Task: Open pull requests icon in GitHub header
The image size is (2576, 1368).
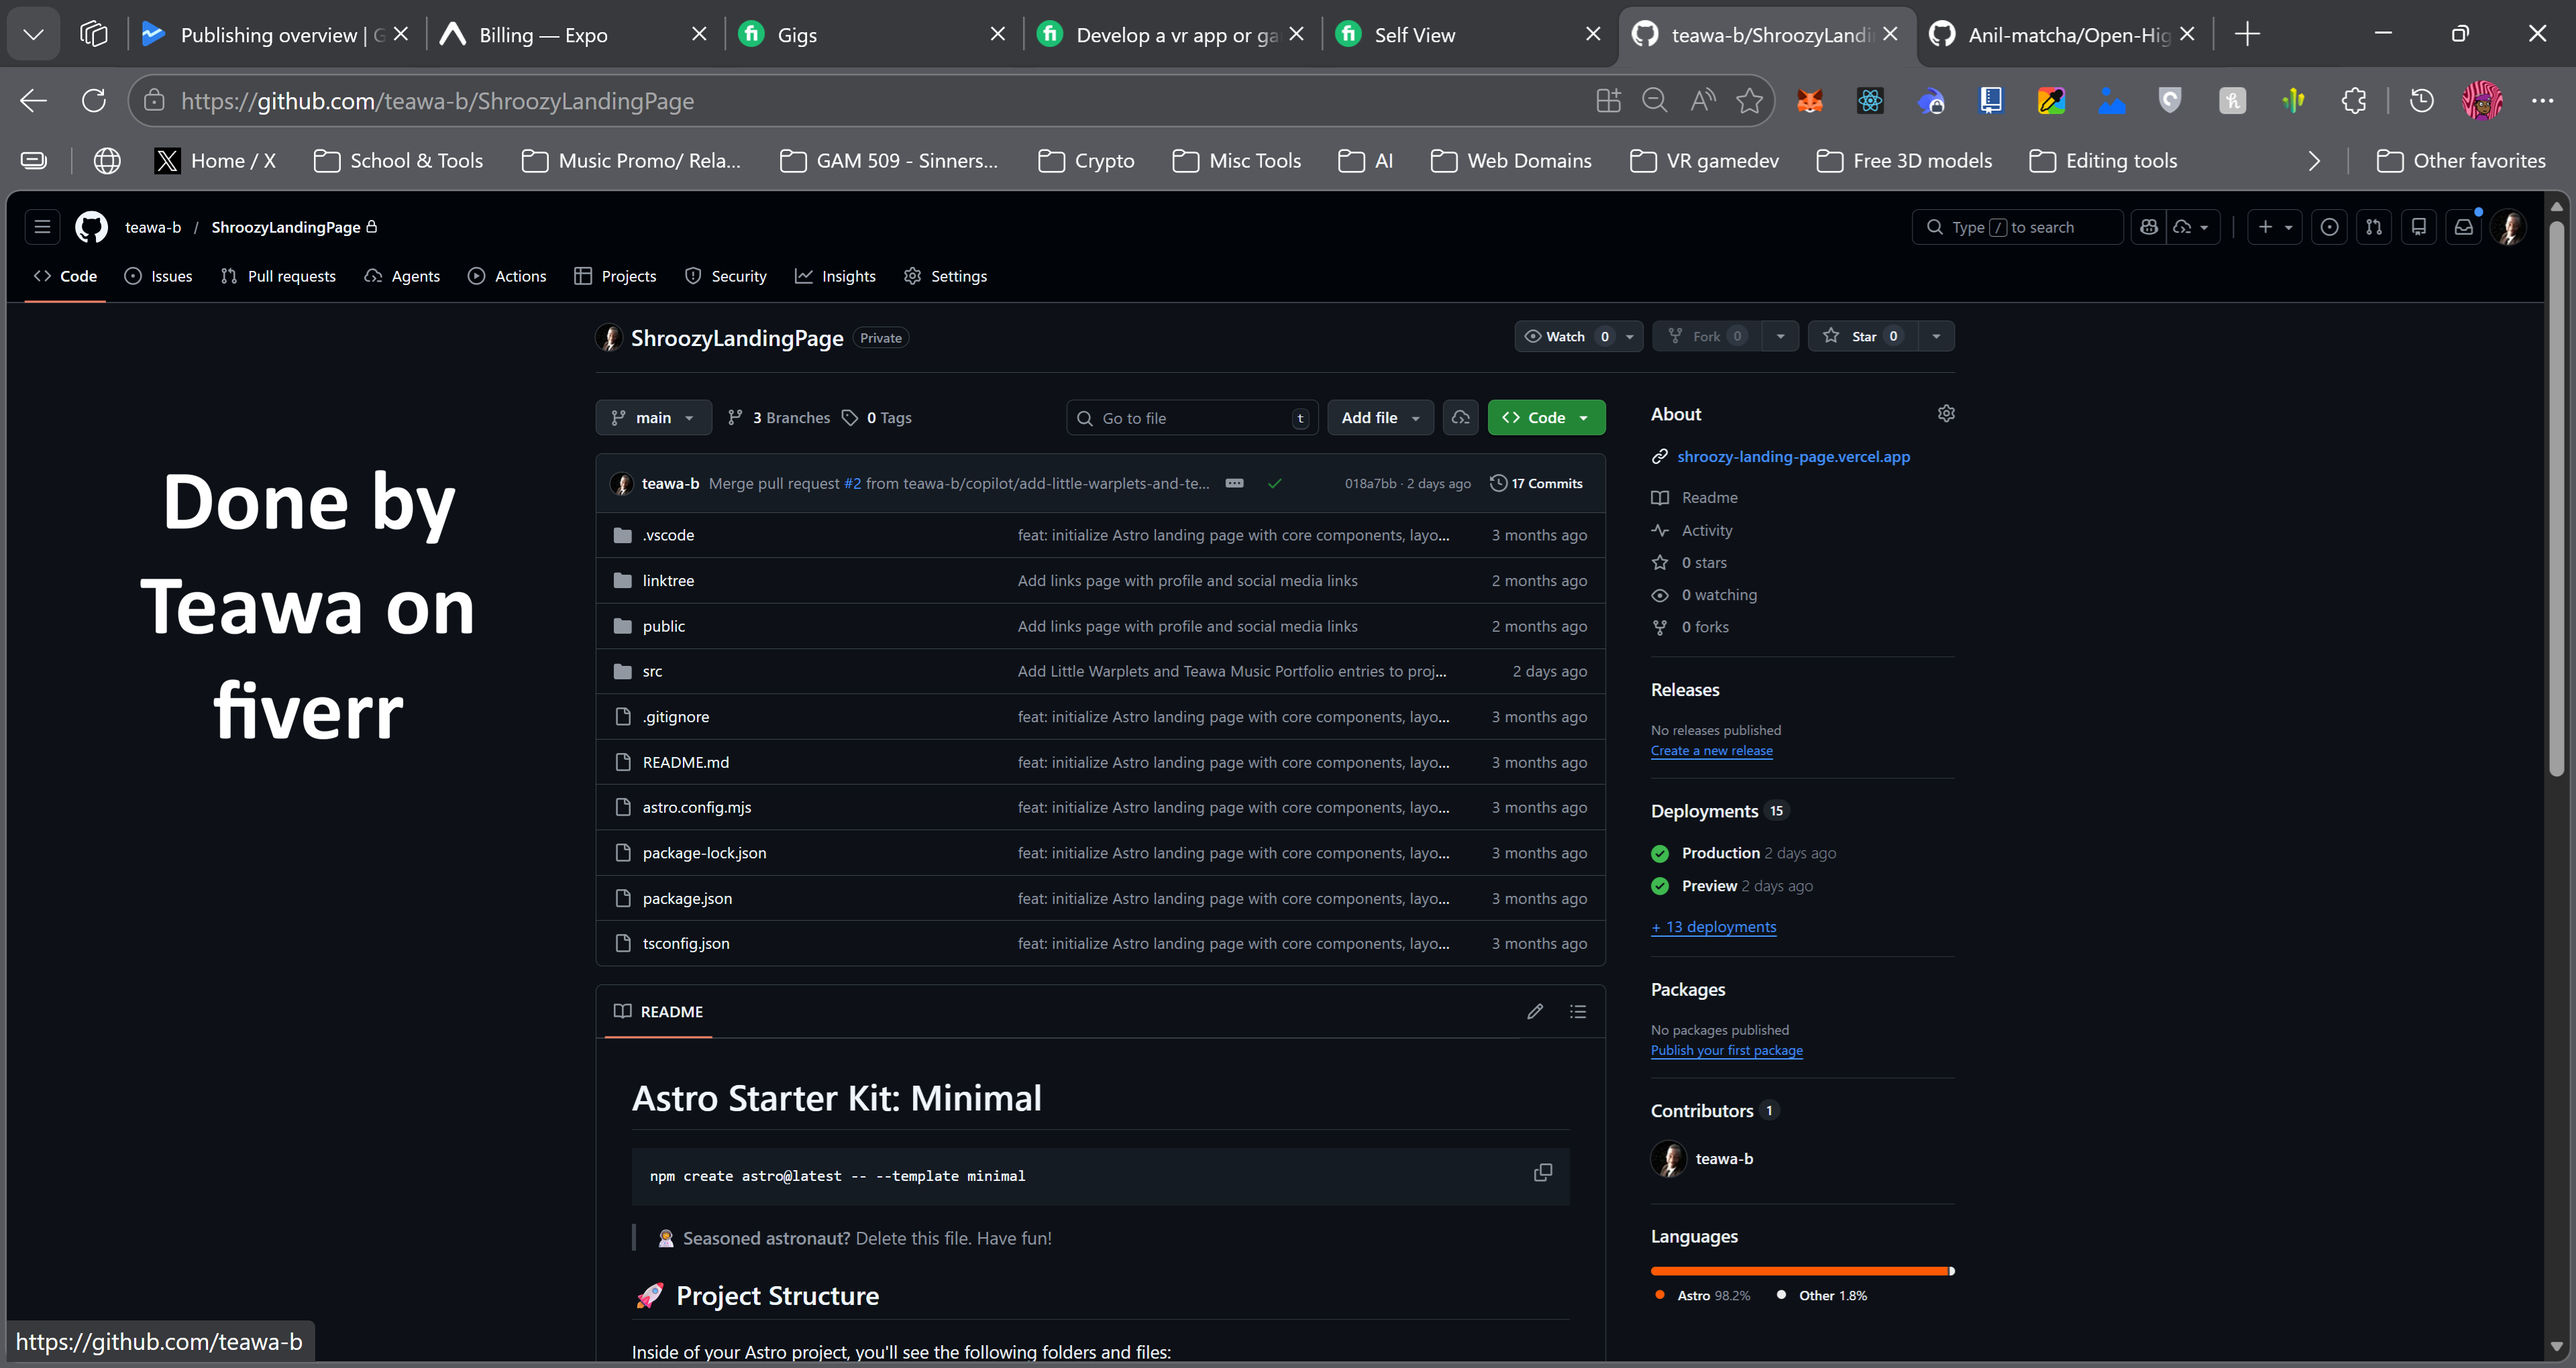Action: click(2374, 227)
